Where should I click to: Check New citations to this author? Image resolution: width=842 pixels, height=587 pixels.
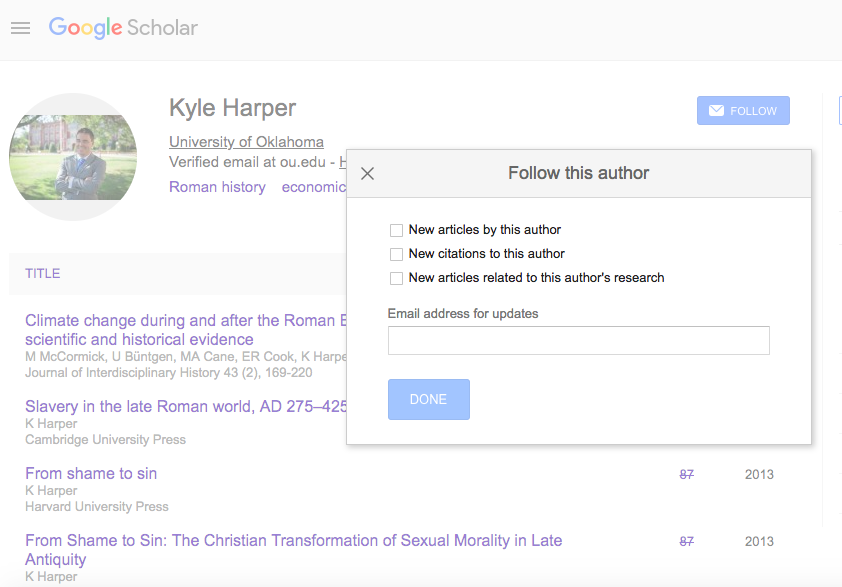pos(397,254)
